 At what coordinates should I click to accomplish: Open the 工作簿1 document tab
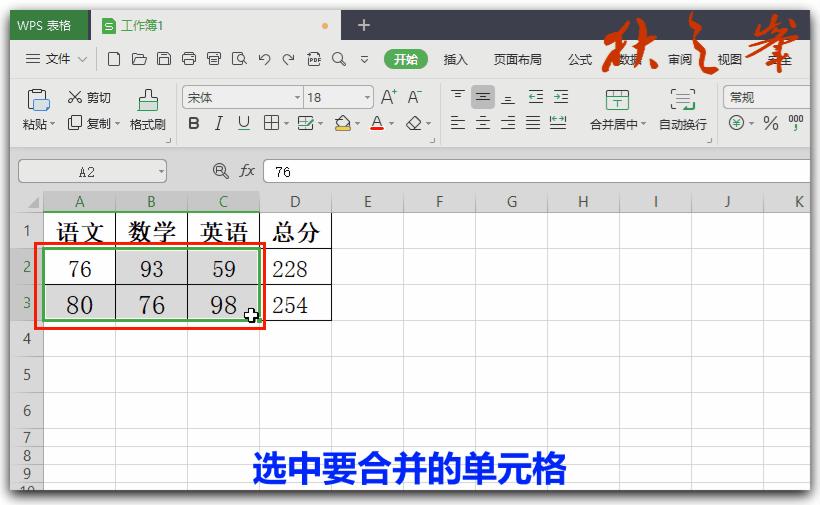[x=215, y=26]
